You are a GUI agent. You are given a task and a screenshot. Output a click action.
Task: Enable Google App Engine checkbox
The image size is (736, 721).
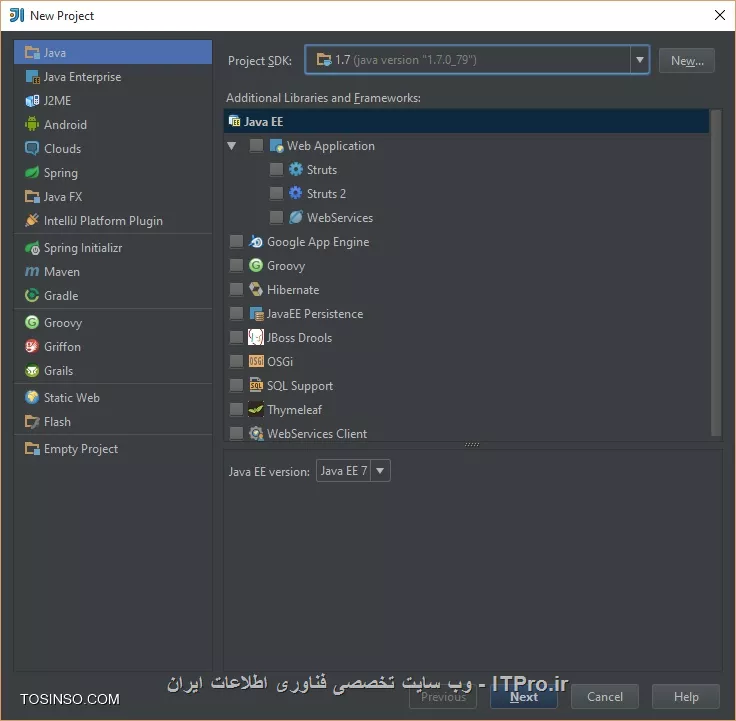click(236, 241)
